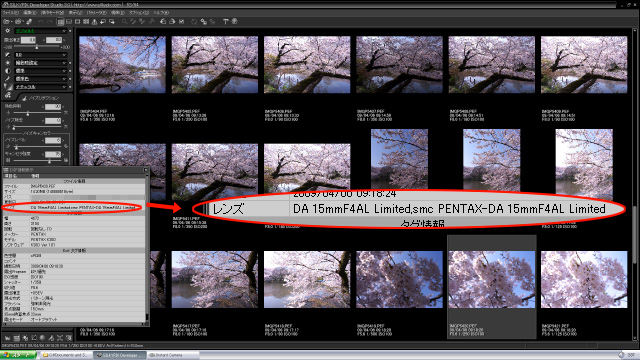640x360 pixels.
Task: Click the magnifier zoom tool icon
Action: click(x=124, y=22)
